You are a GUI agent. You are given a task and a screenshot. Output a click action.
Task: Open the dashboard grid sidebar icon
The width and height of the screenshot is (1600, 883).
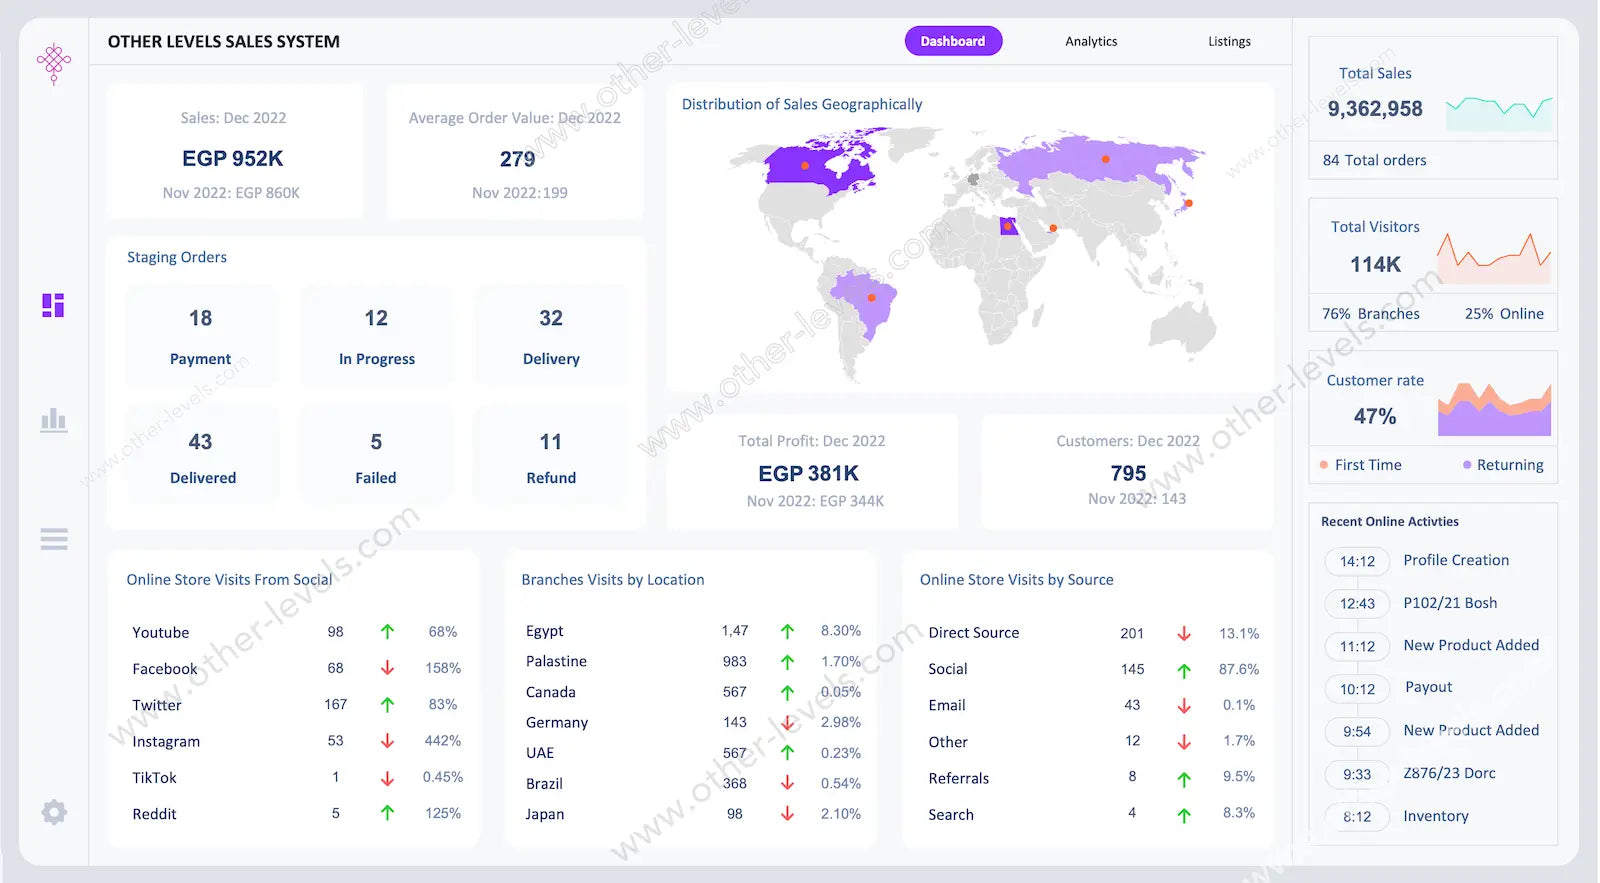53,305
